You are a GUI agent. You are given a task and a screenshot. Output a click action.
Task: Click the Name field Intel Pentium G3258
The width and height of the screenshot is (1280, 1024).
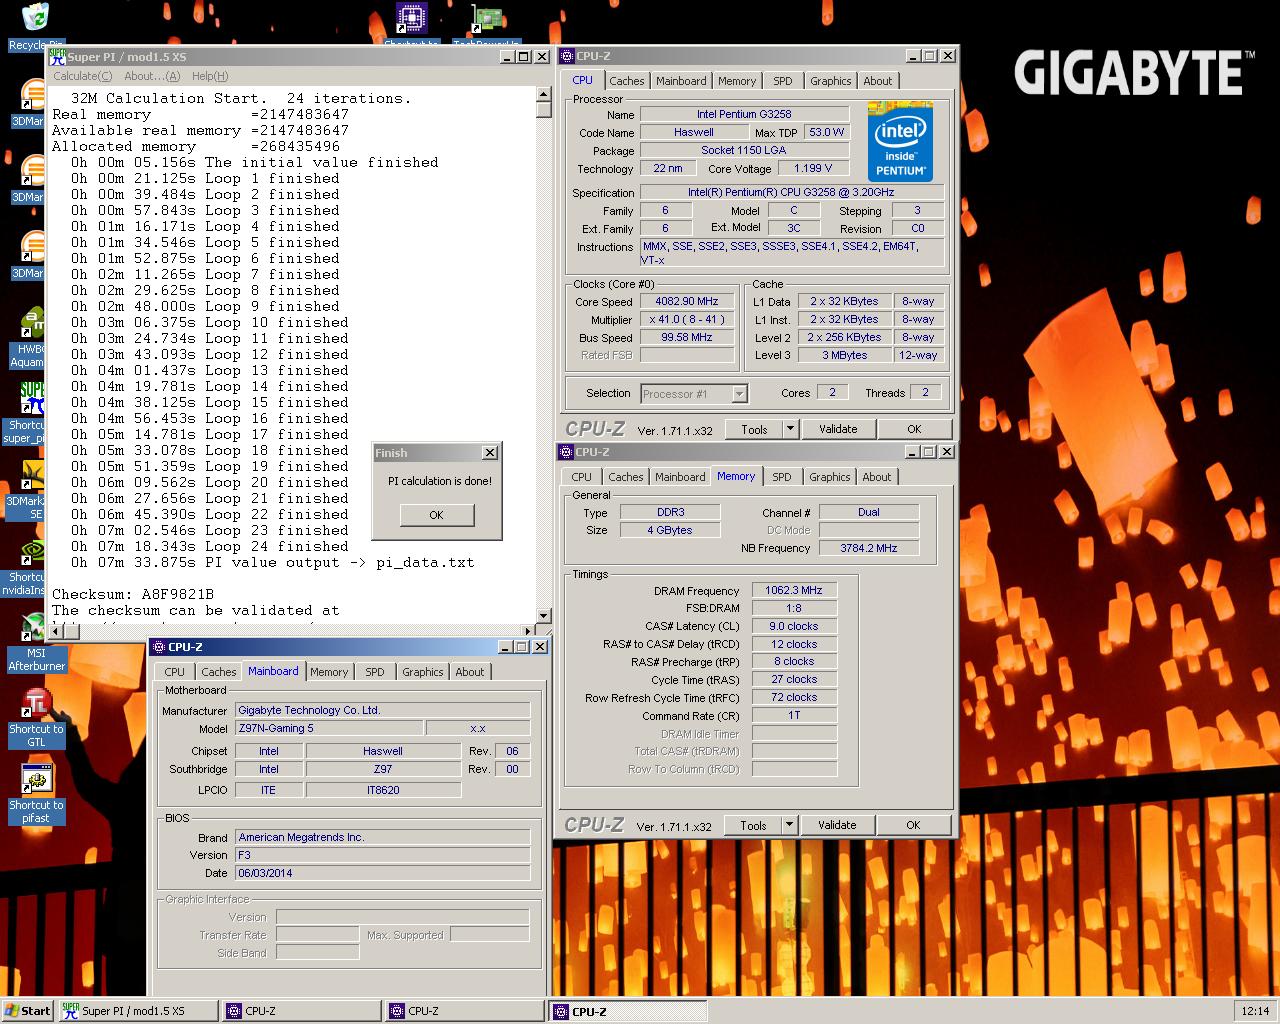[x=745, y=114]
